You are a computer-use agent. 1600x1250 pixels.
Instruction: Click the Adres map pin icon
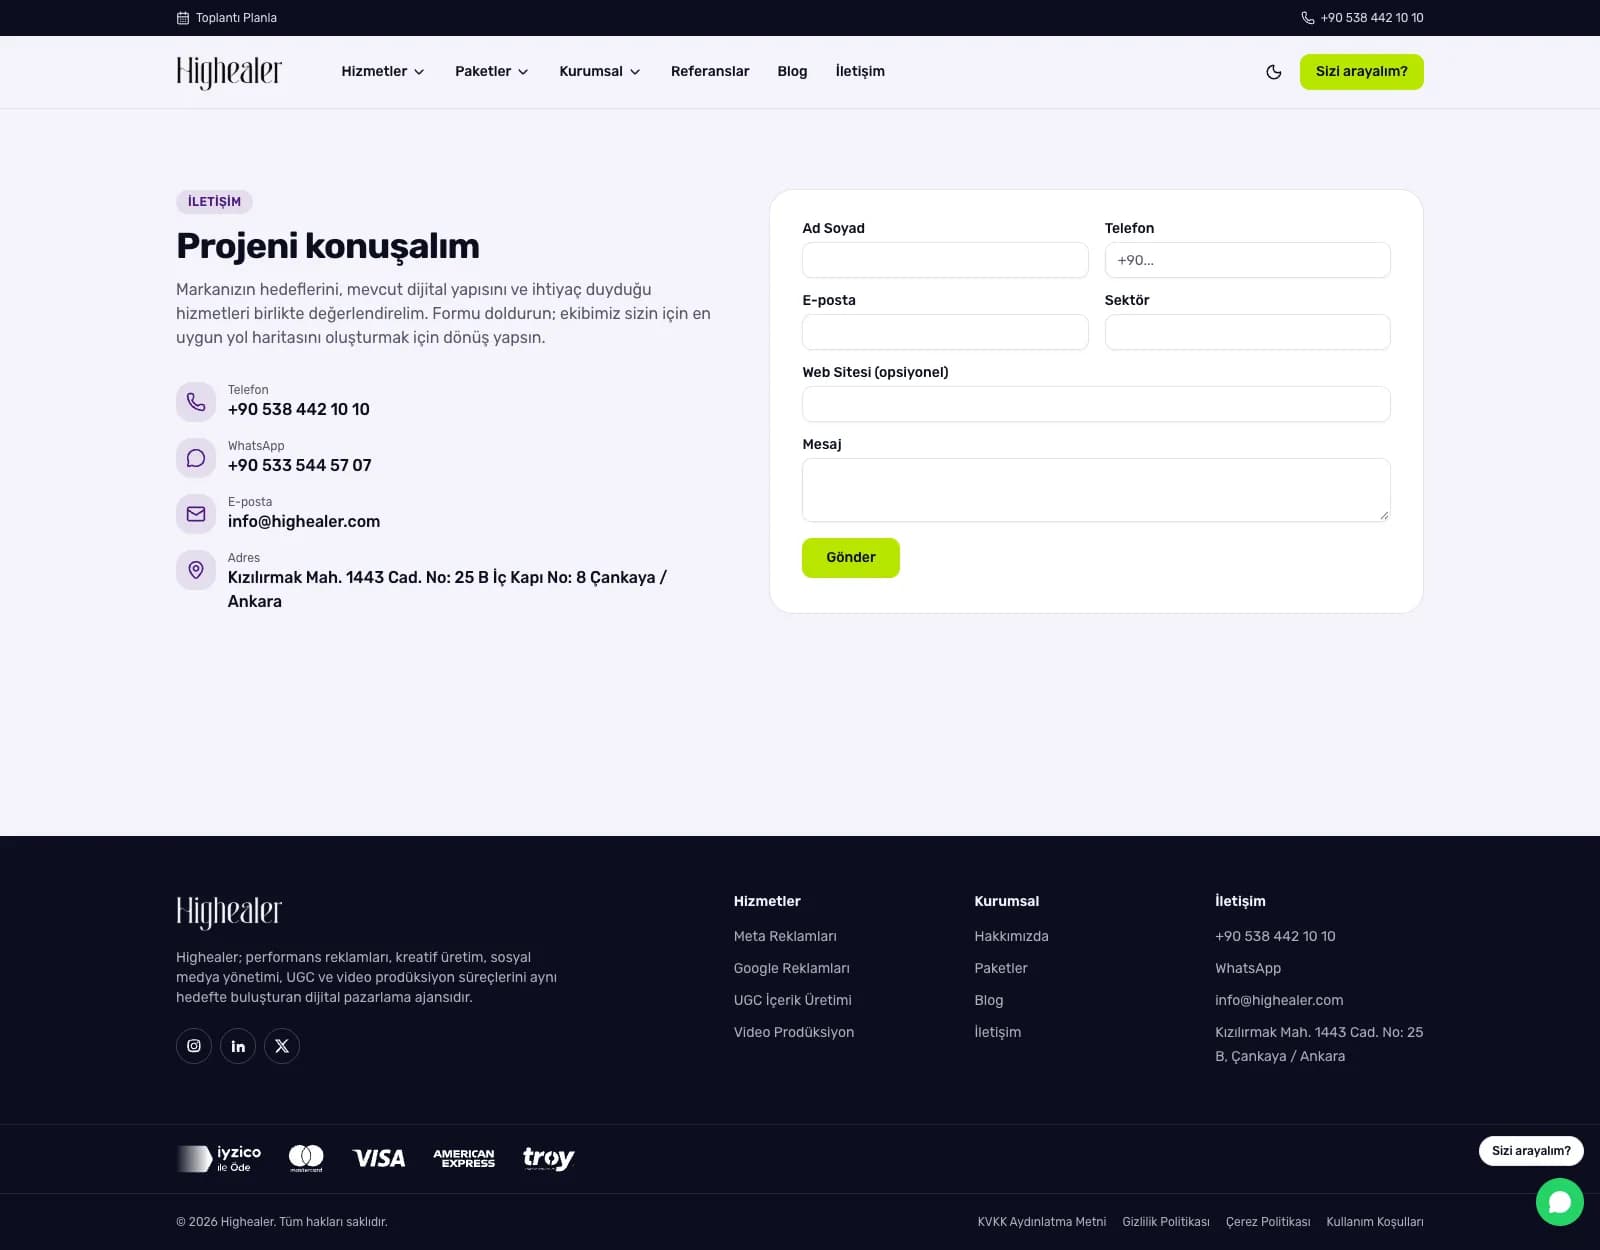[196, 570]
